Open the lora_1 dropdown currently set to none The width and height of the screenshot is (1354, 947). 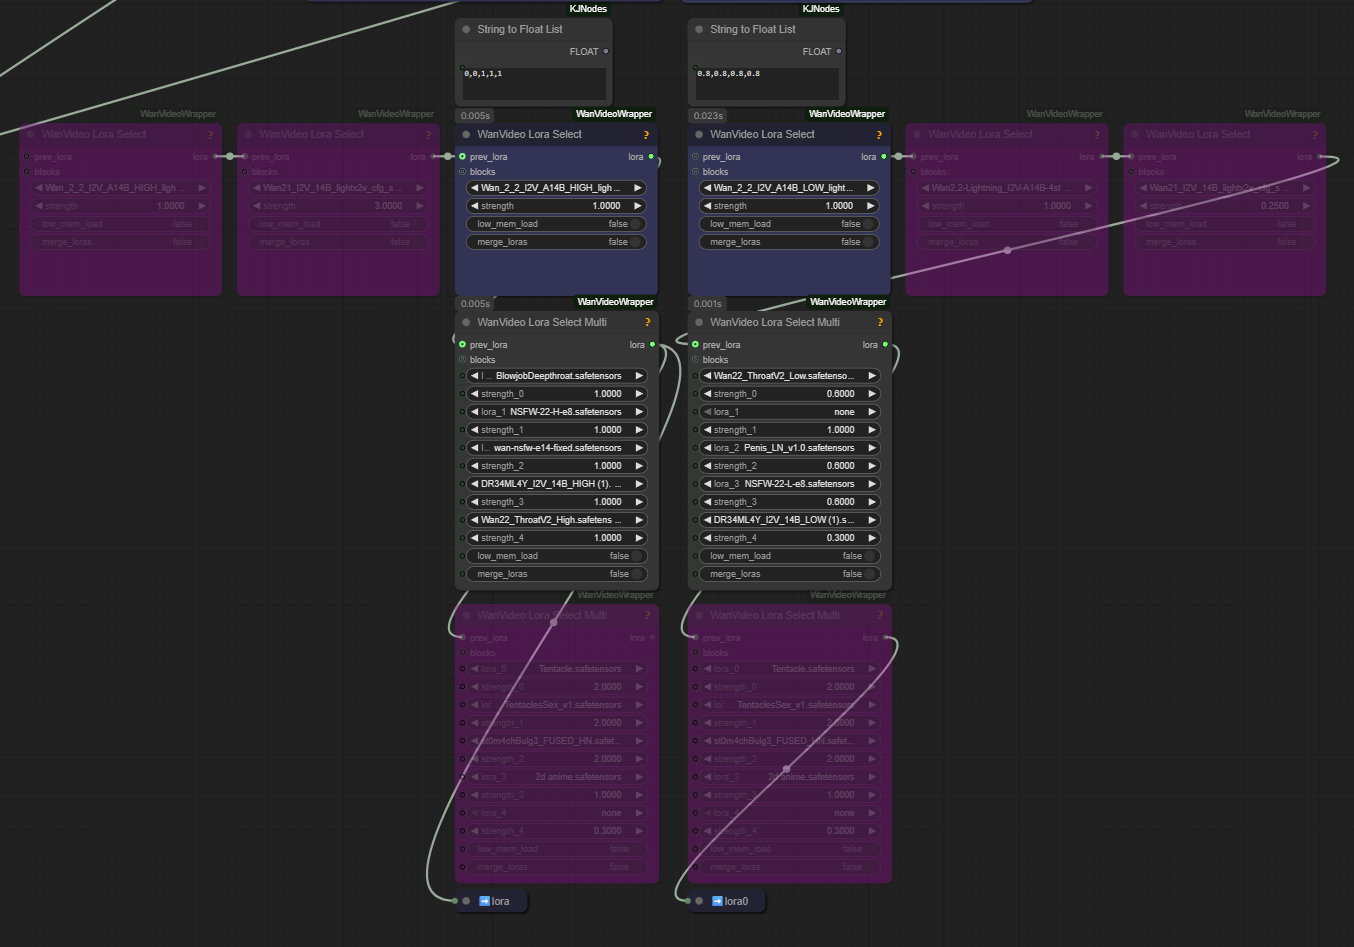click(x=789, y=412)
